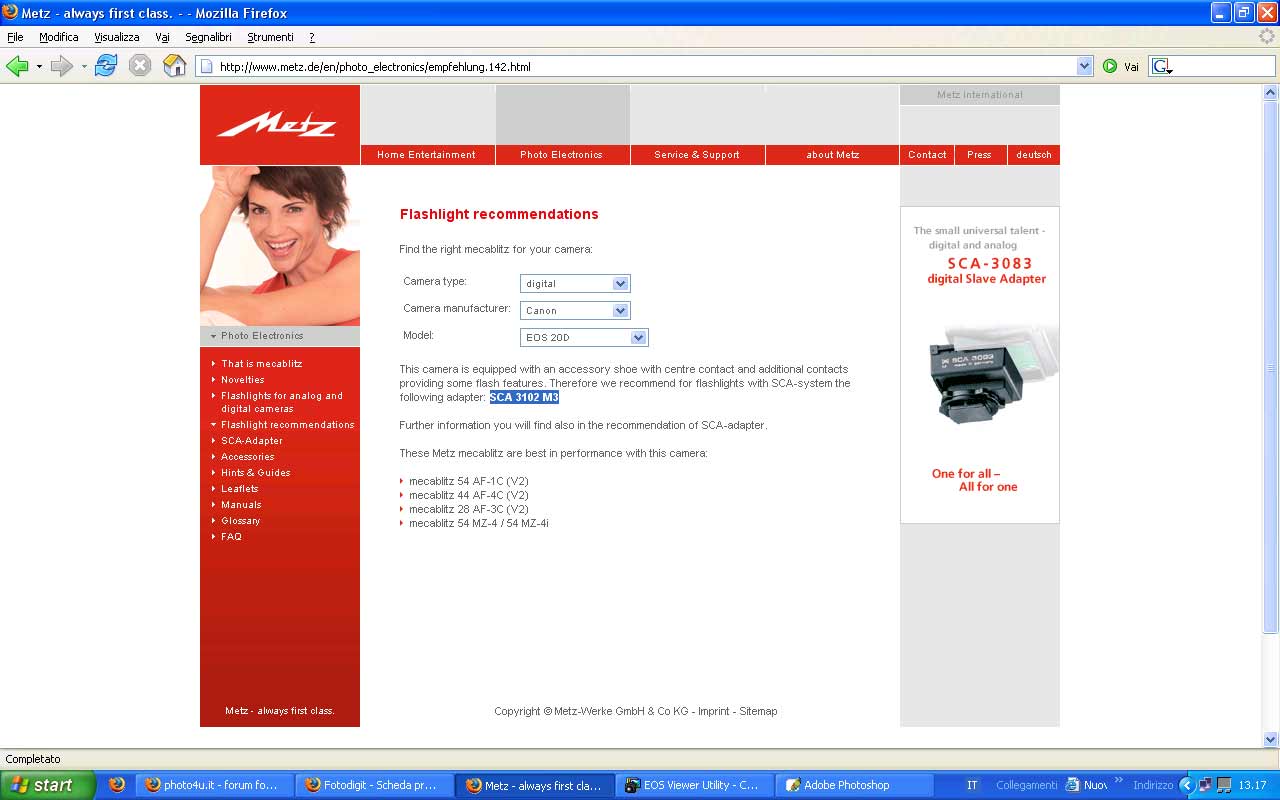Viewport: 1280px width, 800px height.
Task: Click the Windows Start button
Action: [x=47, y=785]
